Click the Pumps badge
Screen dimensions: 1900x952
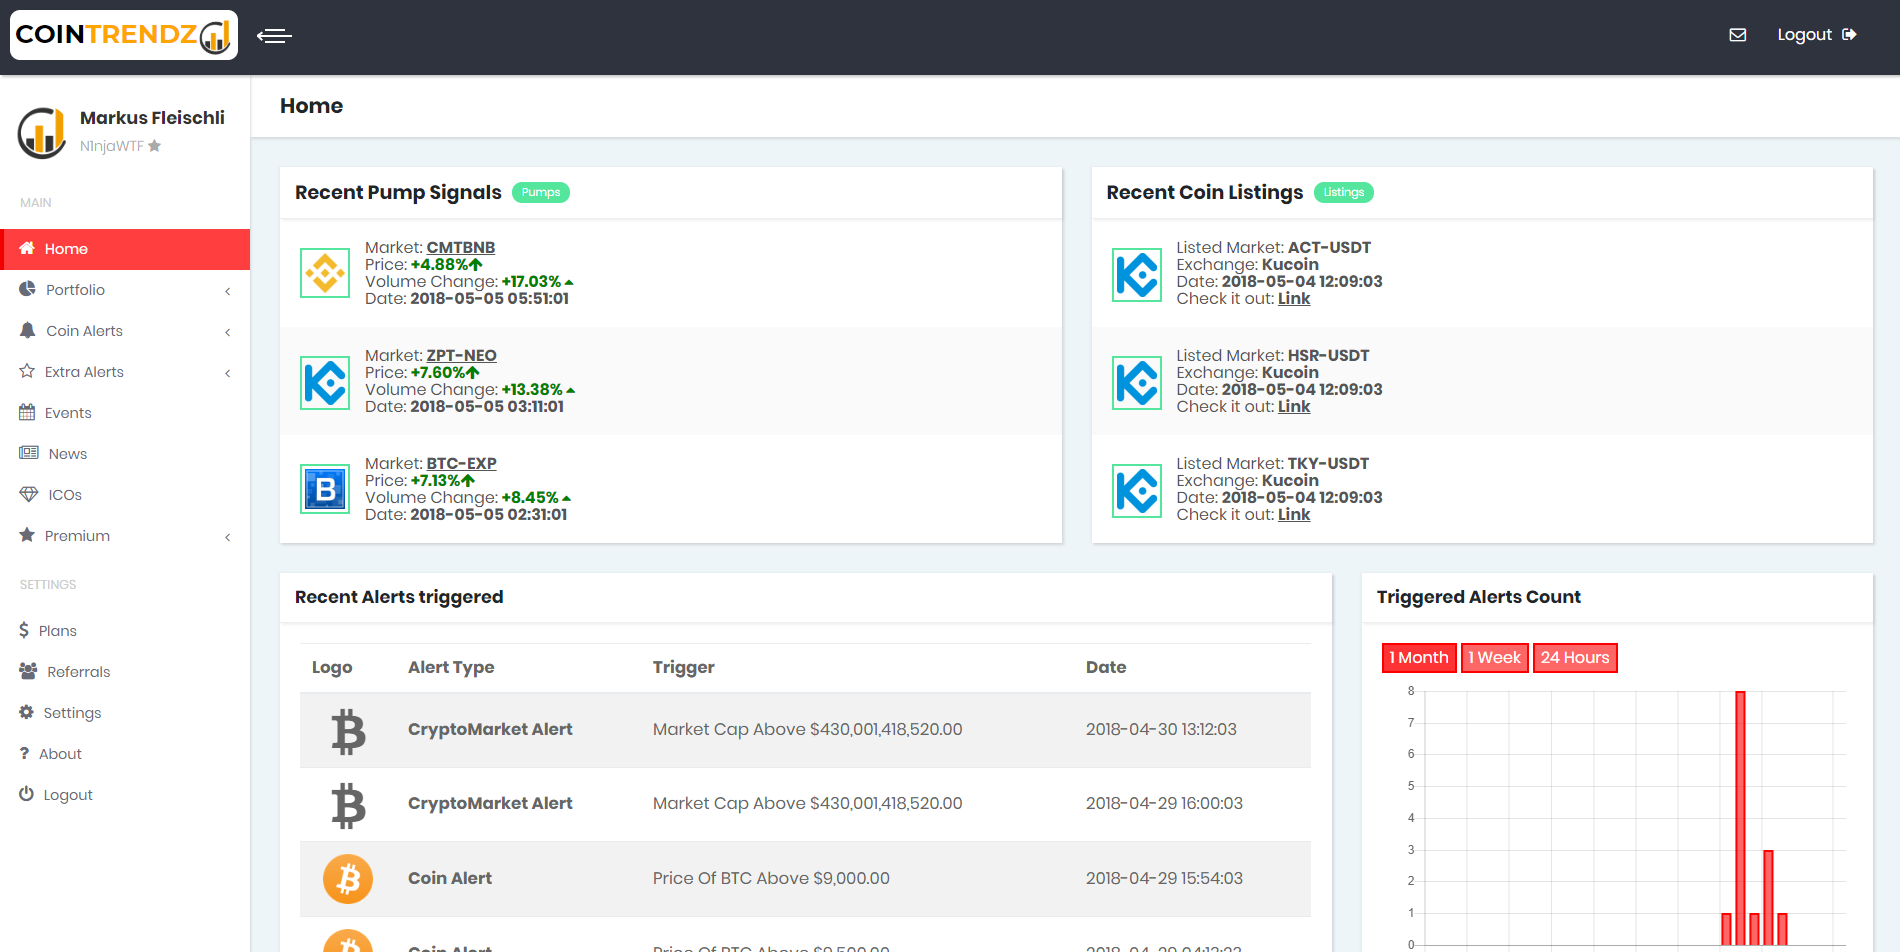(541, 192)
